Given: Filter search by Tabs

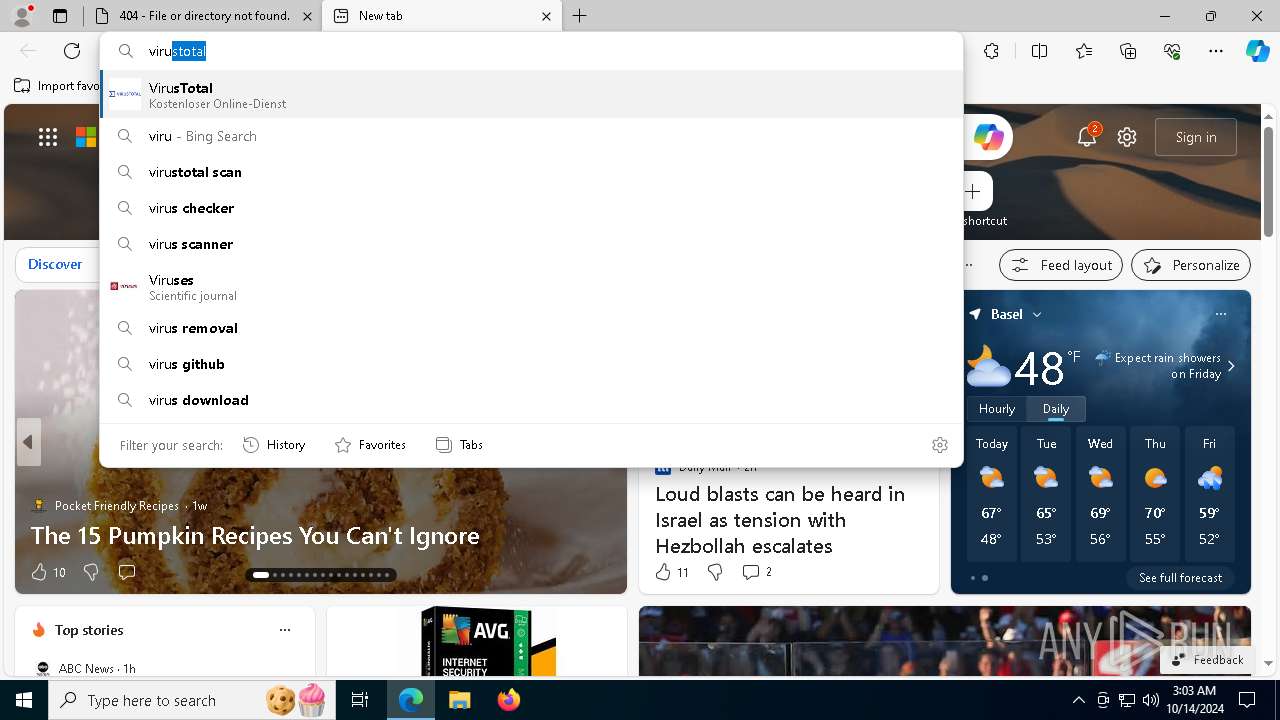Looking at the screenshot, I should pyautogui.click(x=459, y=445).
